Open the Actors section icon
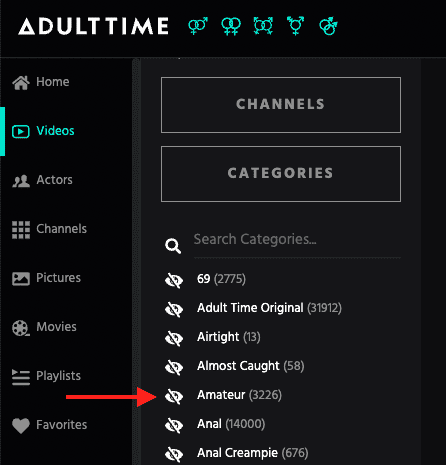 (21, 181)
